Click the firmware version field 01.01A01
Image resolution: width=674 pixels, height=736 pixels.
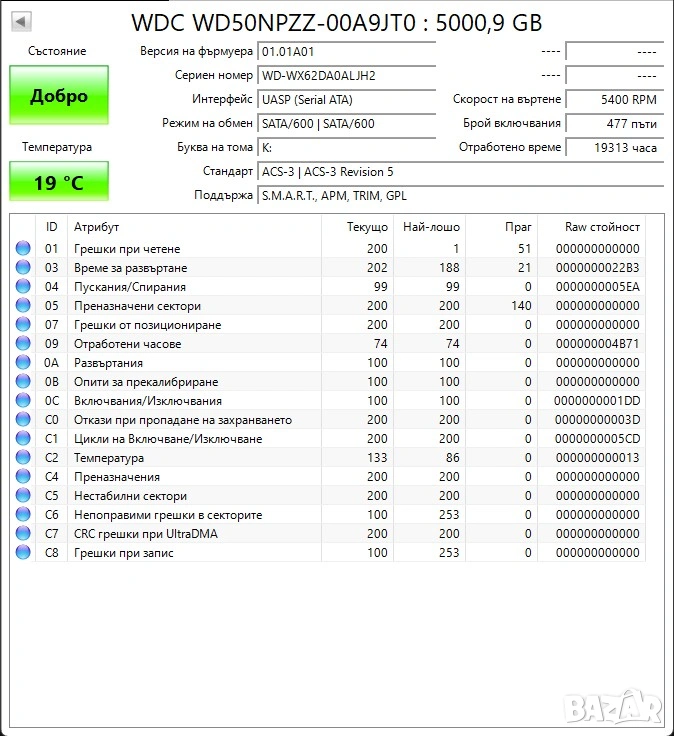click(346, 51)
